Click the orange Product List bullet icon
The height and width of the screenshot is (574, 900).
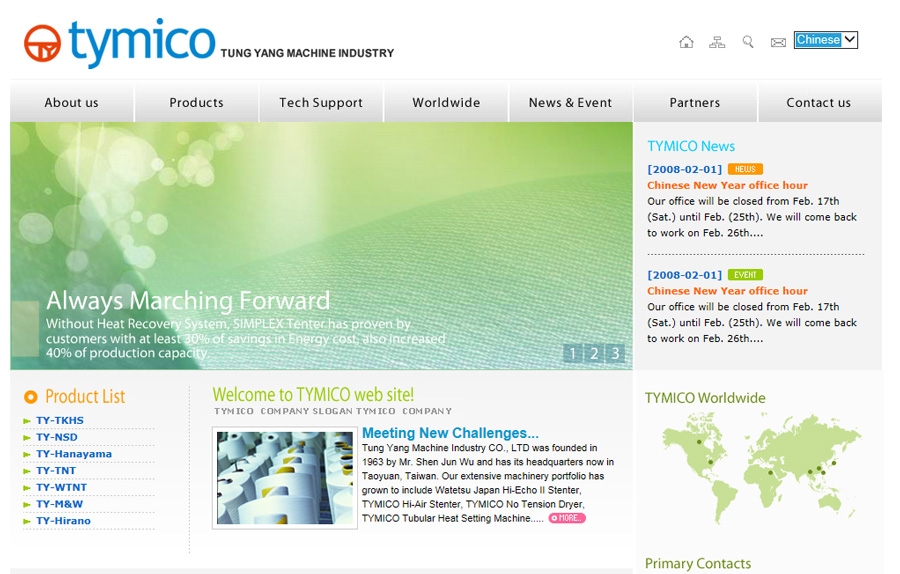coord(30,397)
